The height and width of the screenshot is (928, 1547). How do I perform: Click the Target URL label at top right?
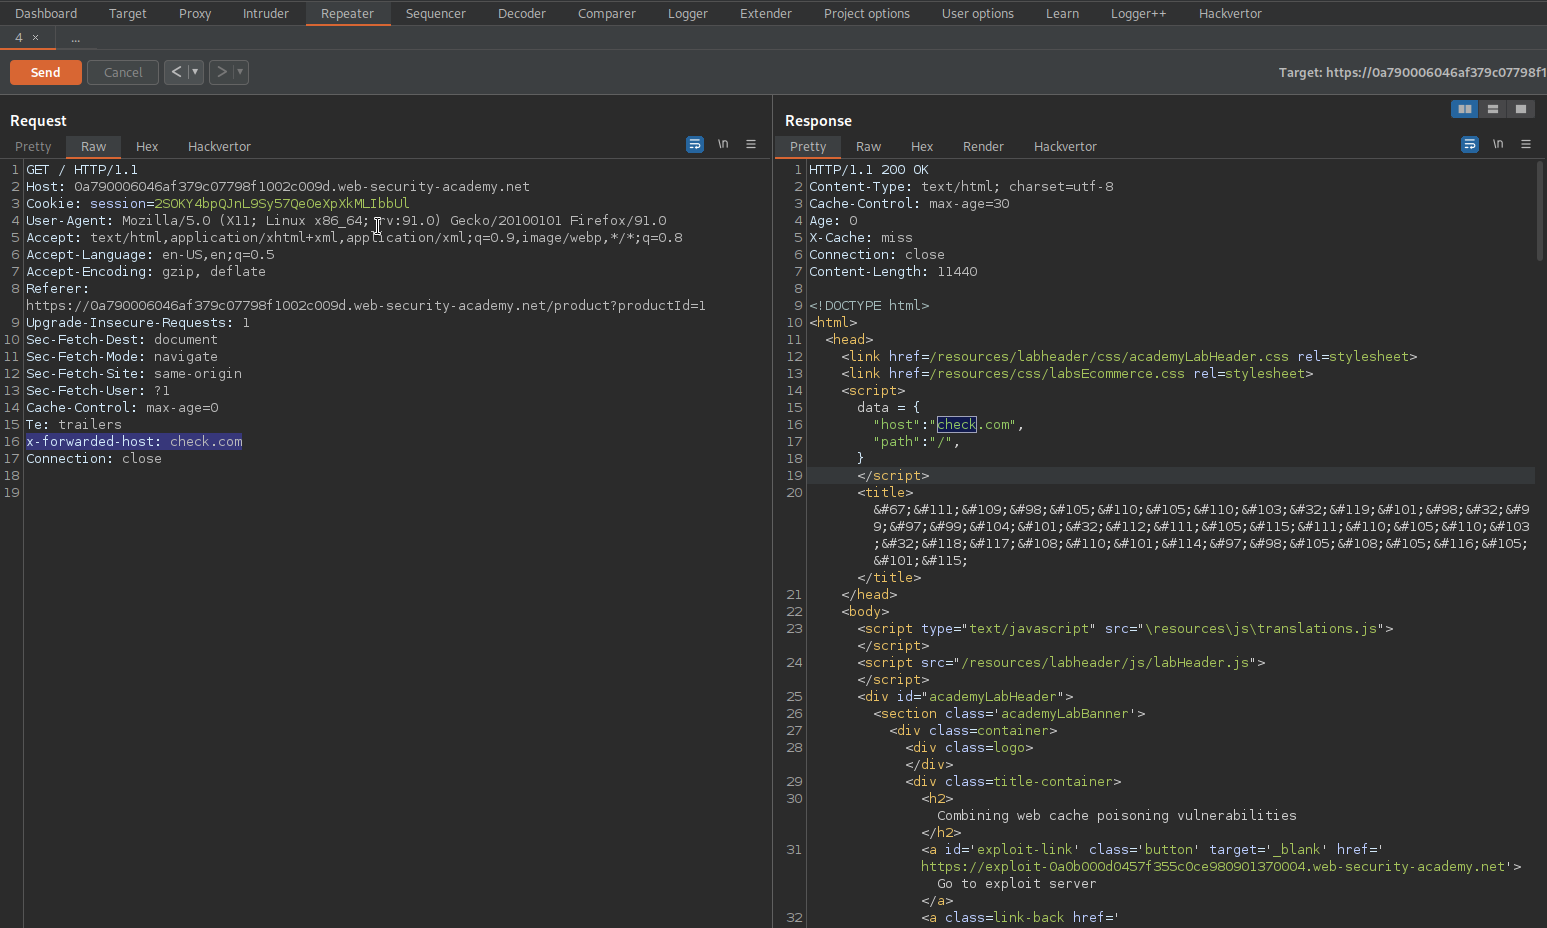coord(1412,72)
